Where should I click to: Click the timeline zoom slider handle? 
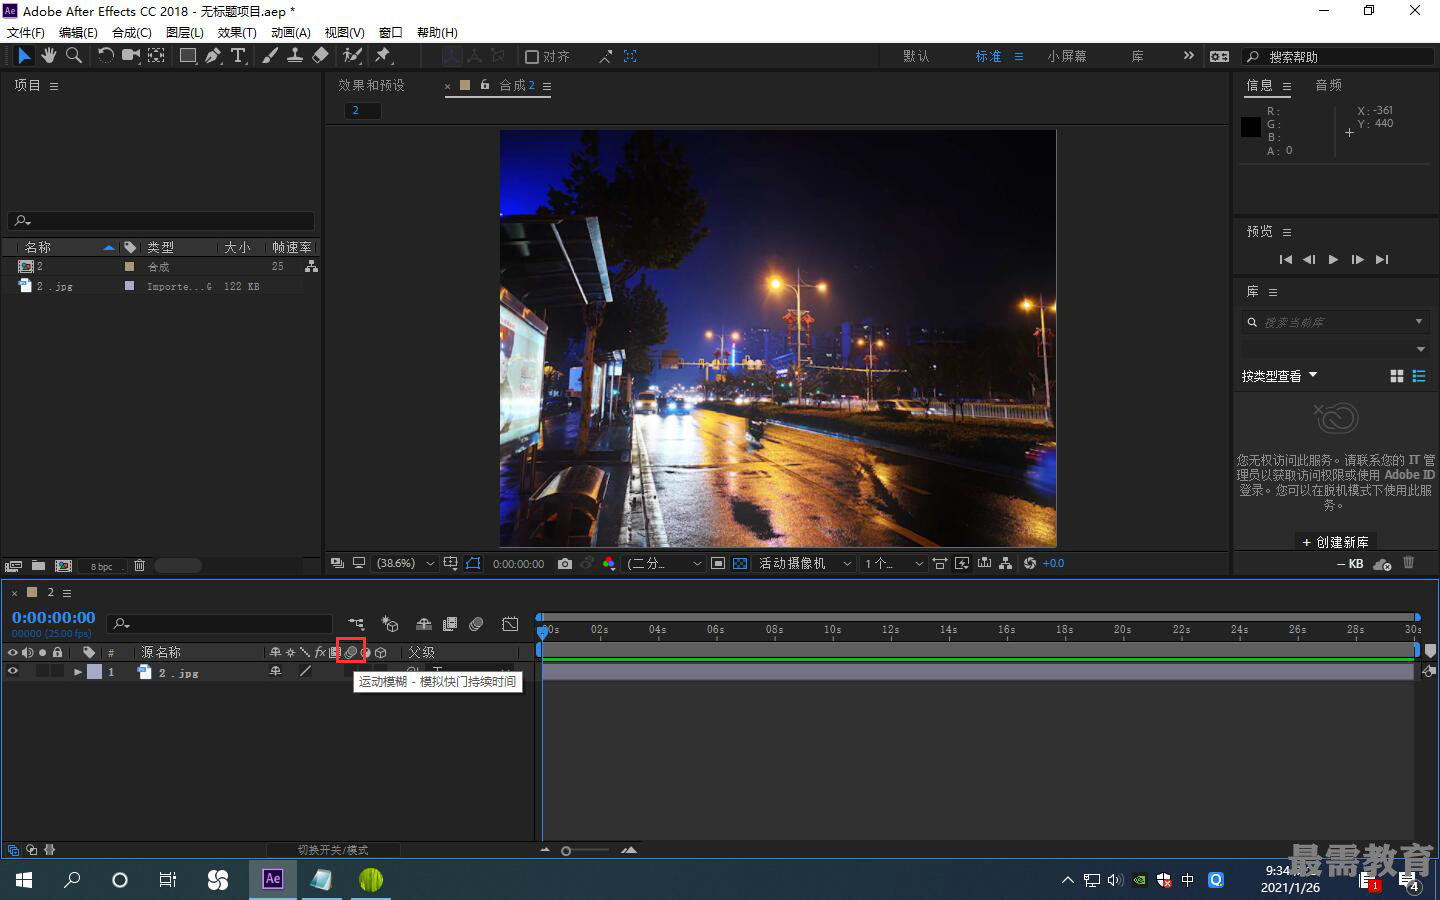pyautogui.click(x=566, y=851)
